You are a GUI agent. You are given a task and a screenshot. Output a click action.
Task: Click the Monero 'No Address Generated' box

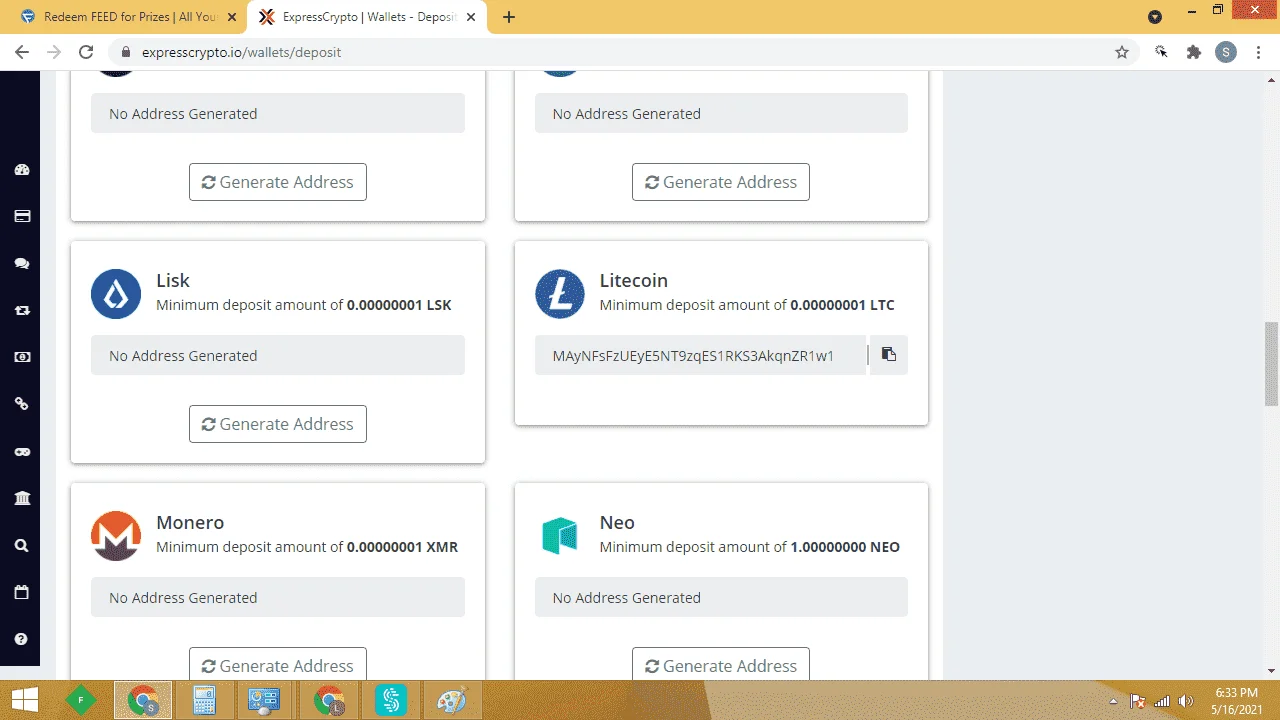[278, 597]
